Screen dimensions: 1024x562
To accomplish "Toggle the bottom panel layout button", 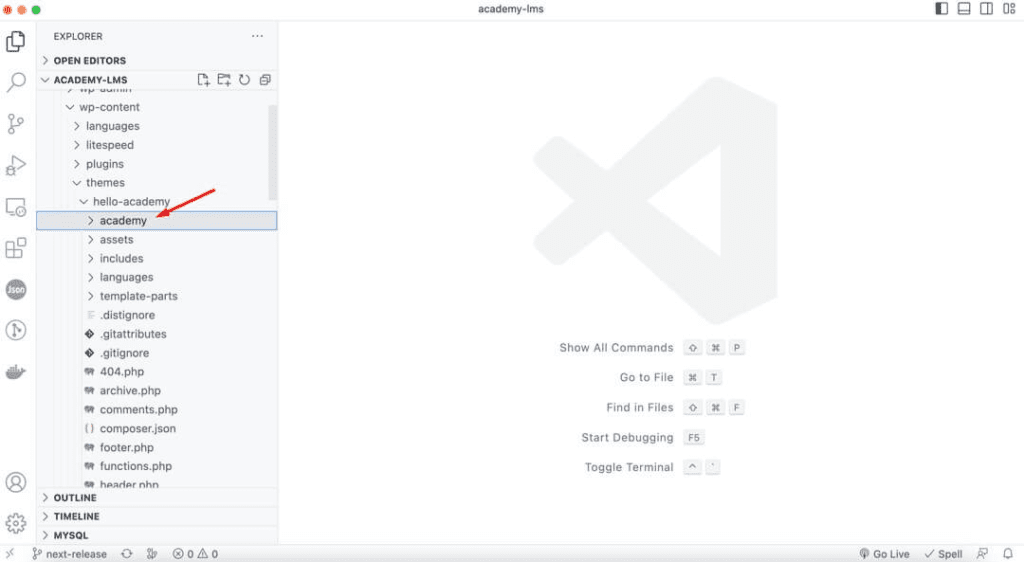I will pos(964,9).
